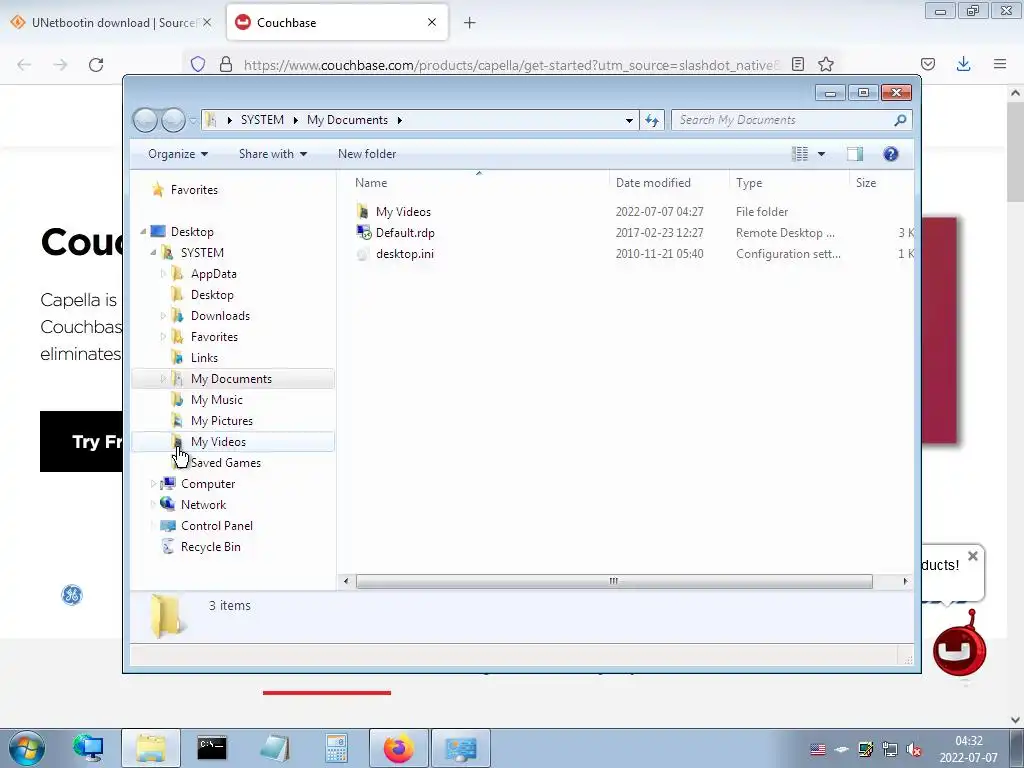Open the Organize dropdown menu

click(x=178, y=154)
